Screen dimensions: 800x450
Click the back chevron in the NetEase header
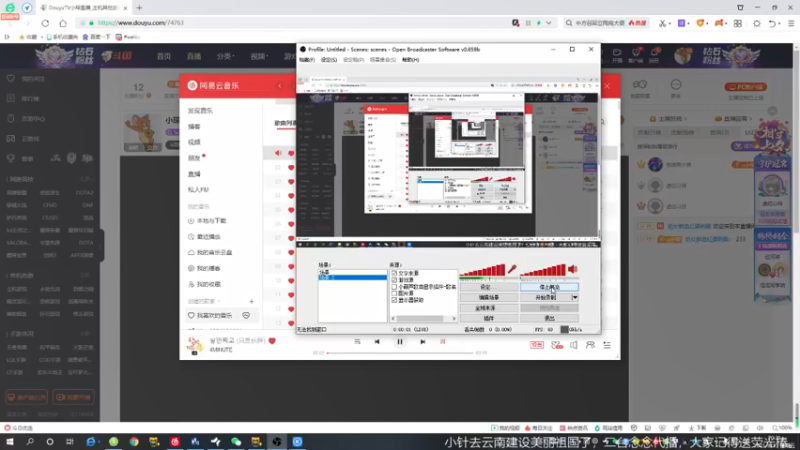coord(280,86)
